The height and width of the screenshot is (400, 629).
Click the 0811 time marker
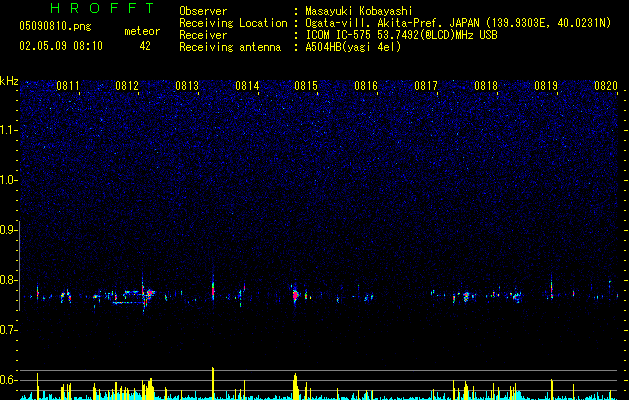(67, 86)
